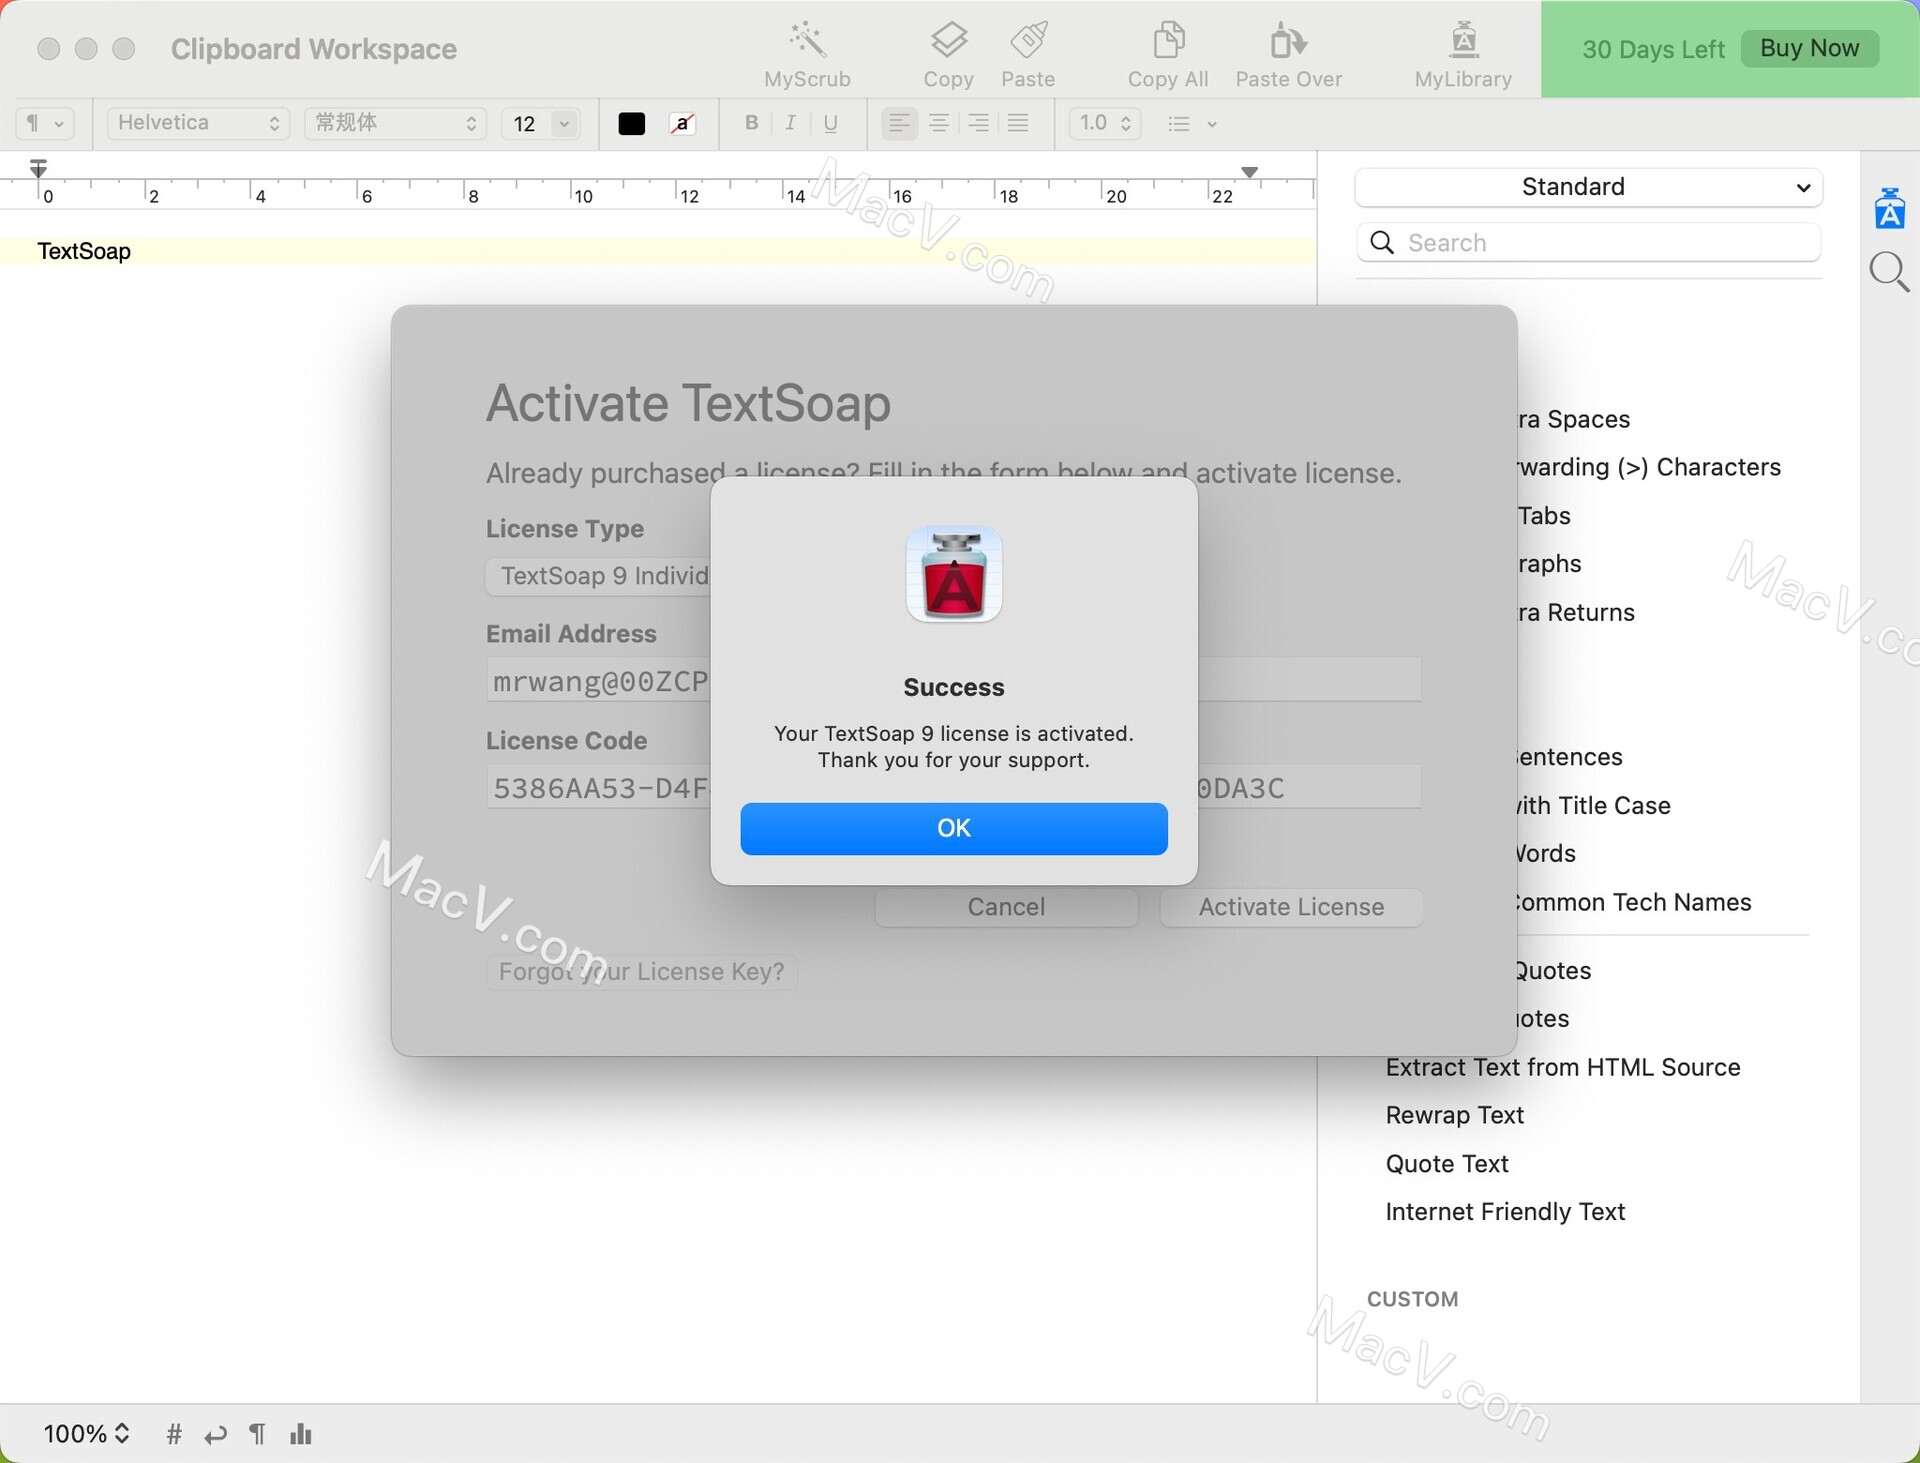Click the TextSoap cleaners sidebar icon
The height and width of the screenshot is (1463, 1920).
point(1889,208)
